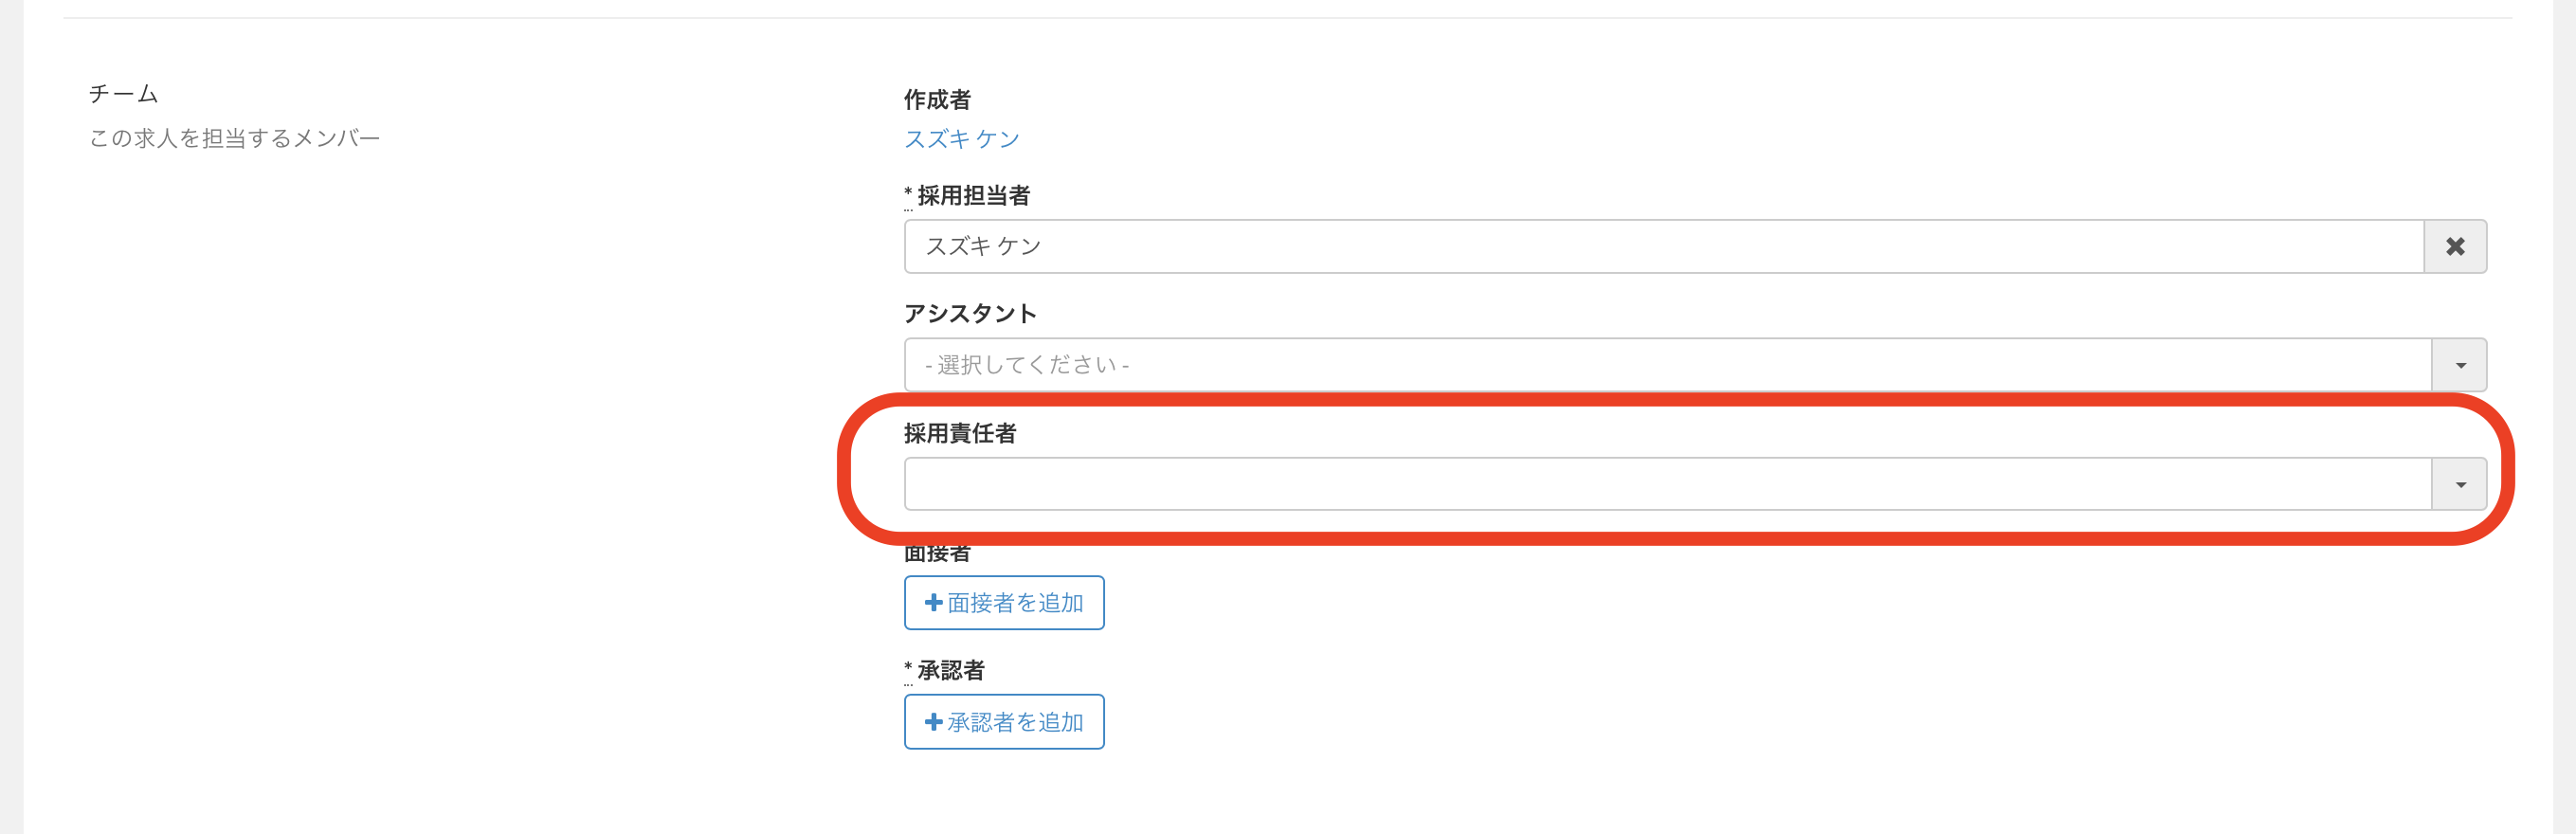Viewport: 2576px width, 834px height.
Task: Clear the 採用担当者 field with the X icon
Action: coord(2455,246)
